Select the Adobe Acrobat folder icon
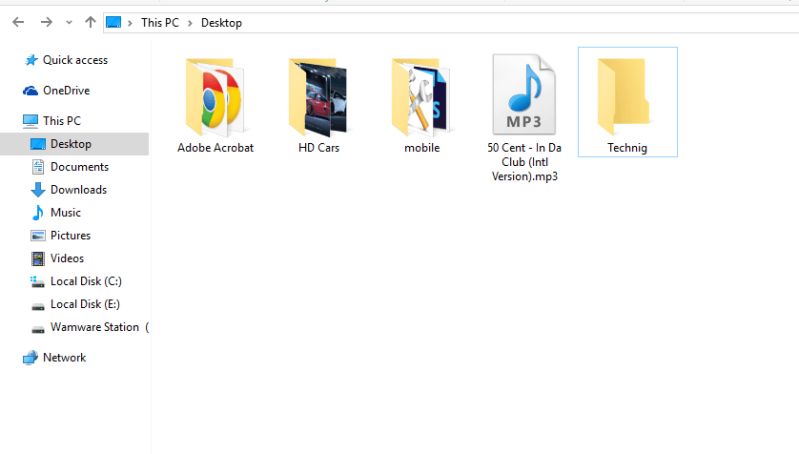 tap(215, 96)
